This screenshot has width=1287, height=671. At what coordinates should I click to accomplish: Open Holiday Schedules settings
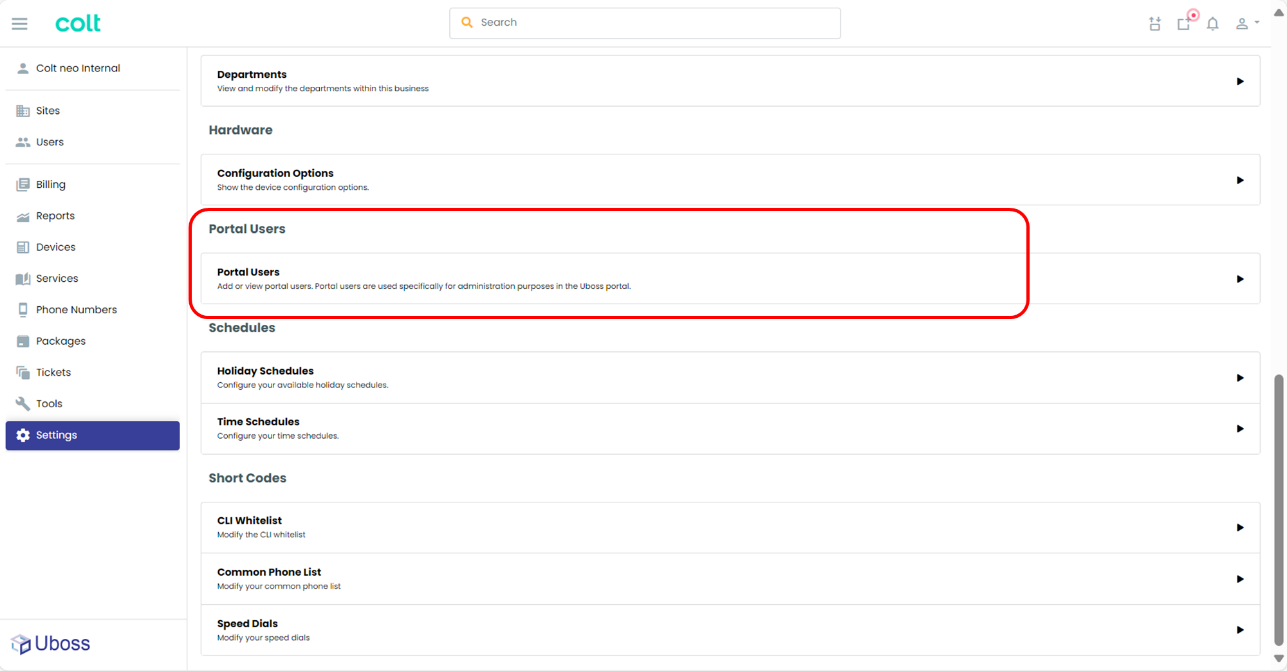(265, 371)
